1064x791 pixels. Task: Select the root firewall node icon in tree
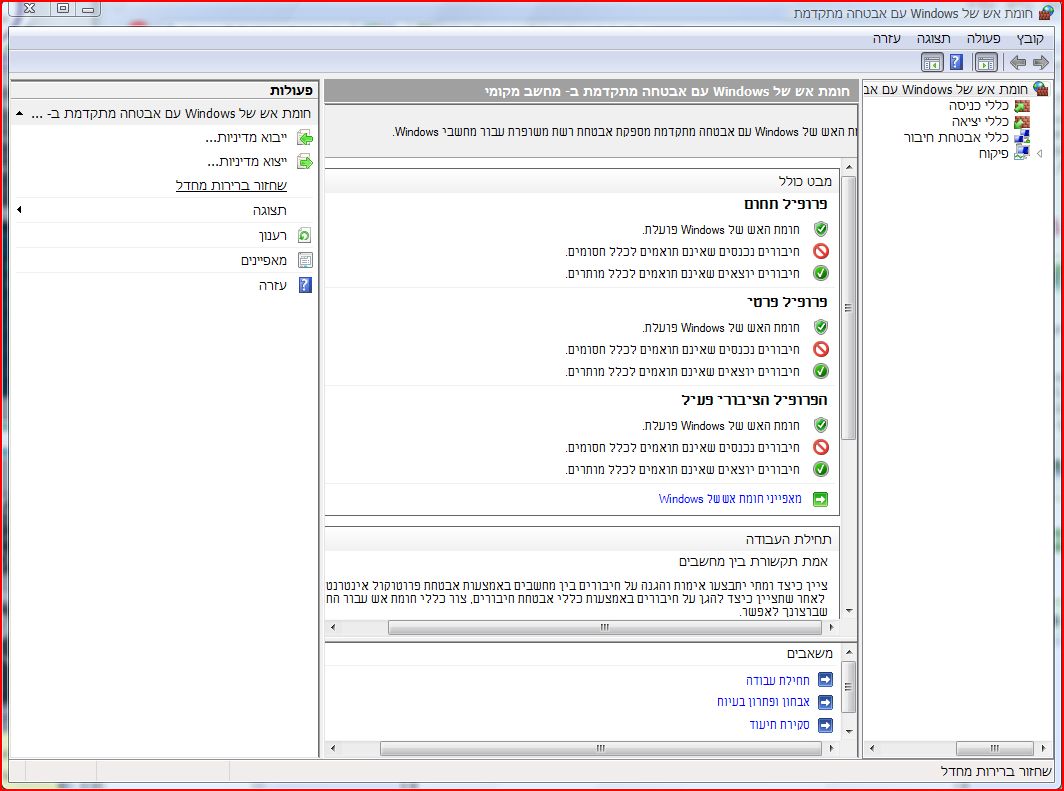pos(1040,88)
